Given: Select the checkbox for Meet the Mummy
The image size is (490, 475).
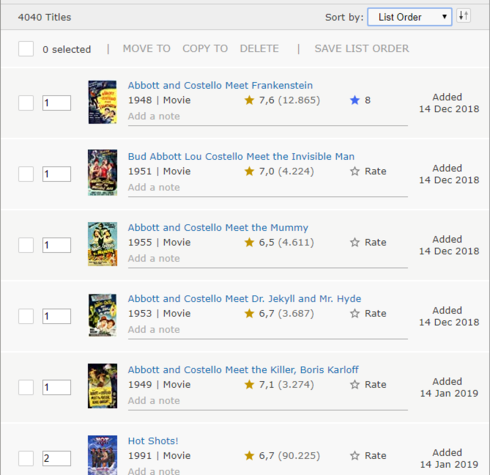Looking at the screenshot, I should point(26,245).
